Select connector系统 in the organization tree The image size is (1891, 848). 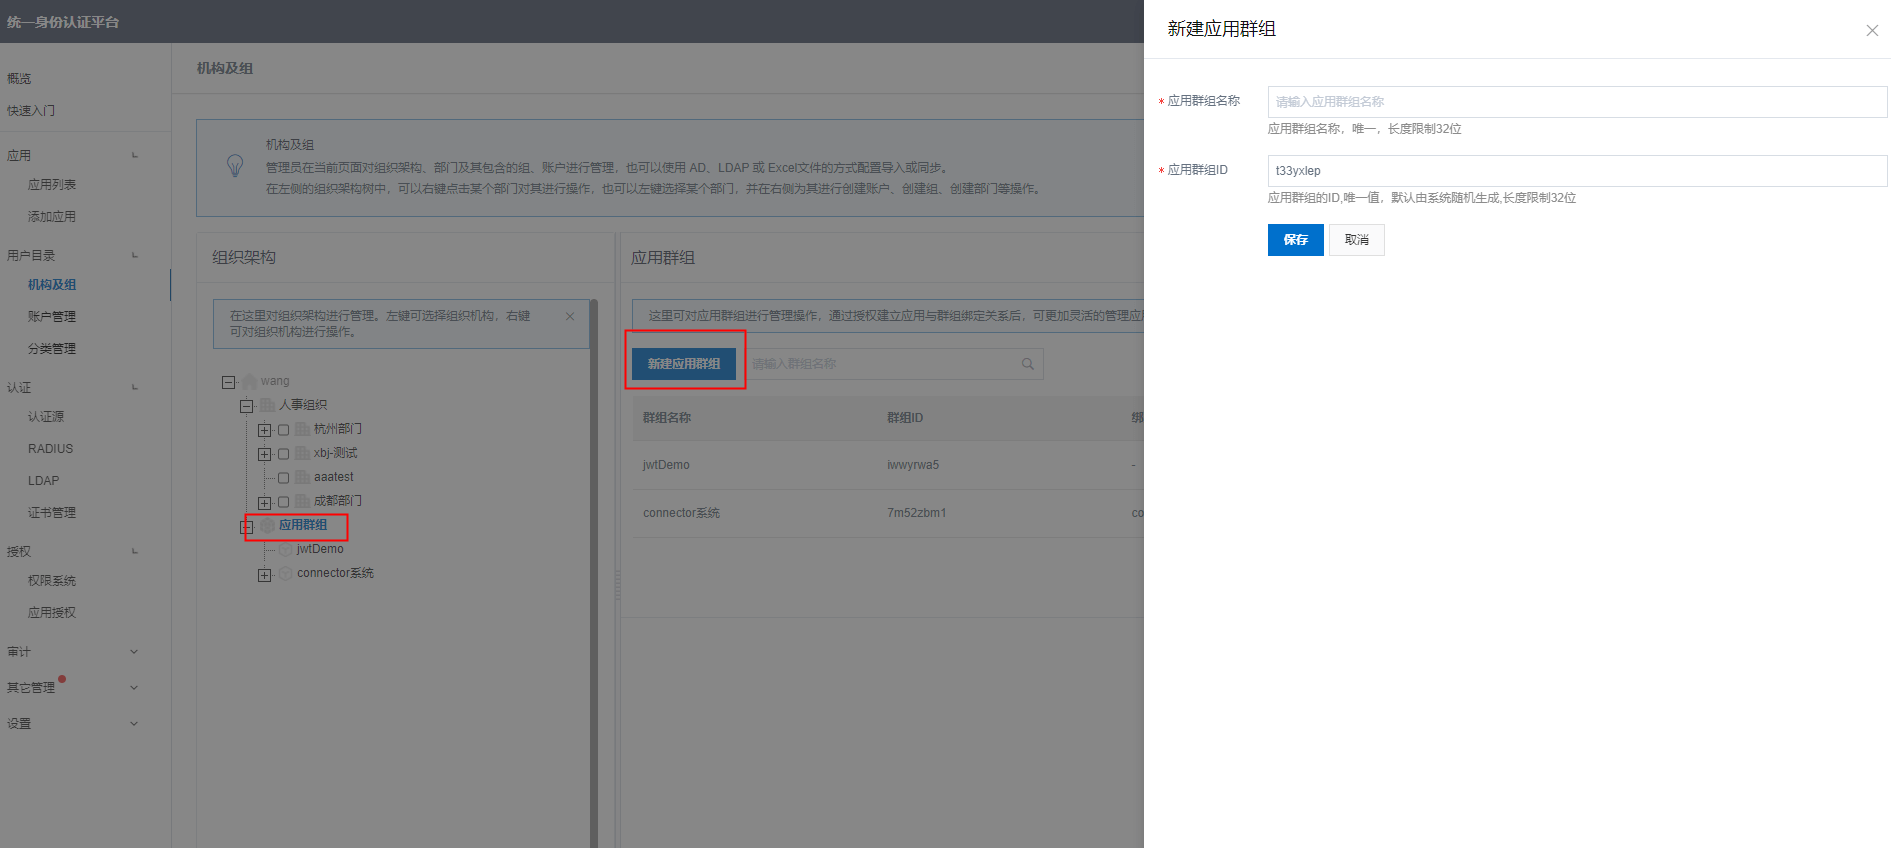click(335, 573)
